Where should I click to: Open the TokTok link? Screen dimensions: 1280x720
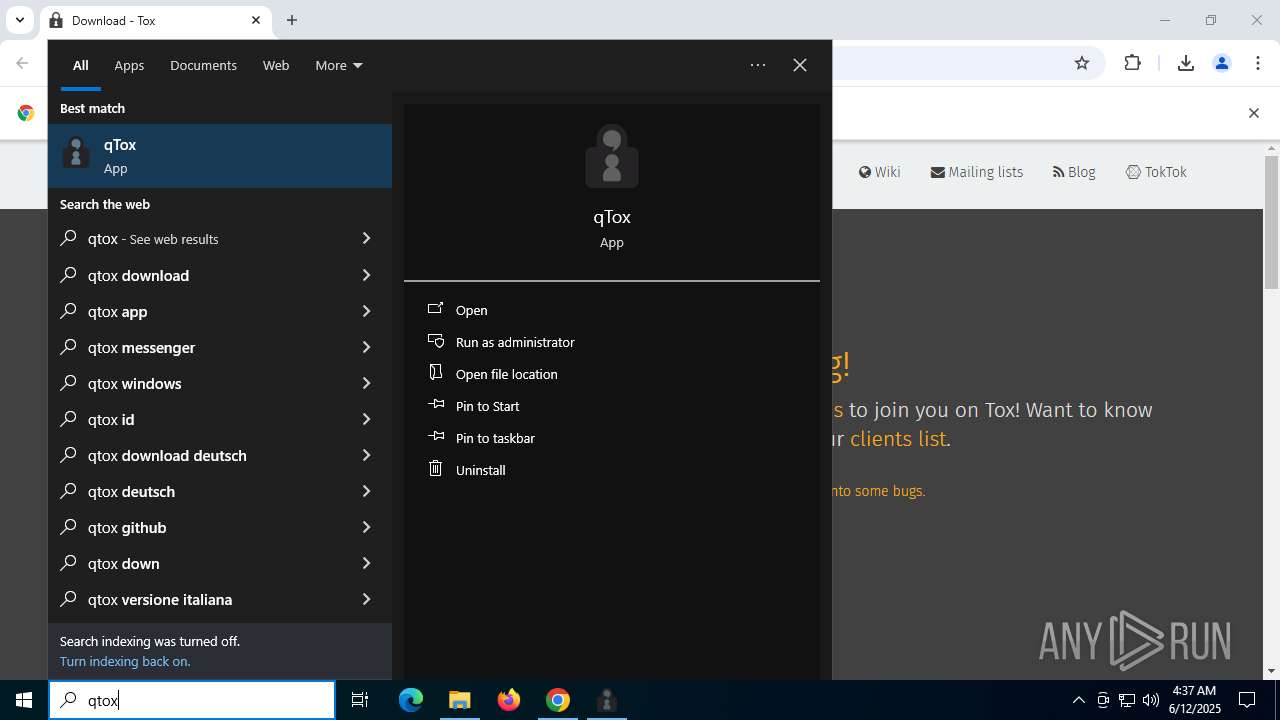pyautogui.click(x=1156, y=172)
